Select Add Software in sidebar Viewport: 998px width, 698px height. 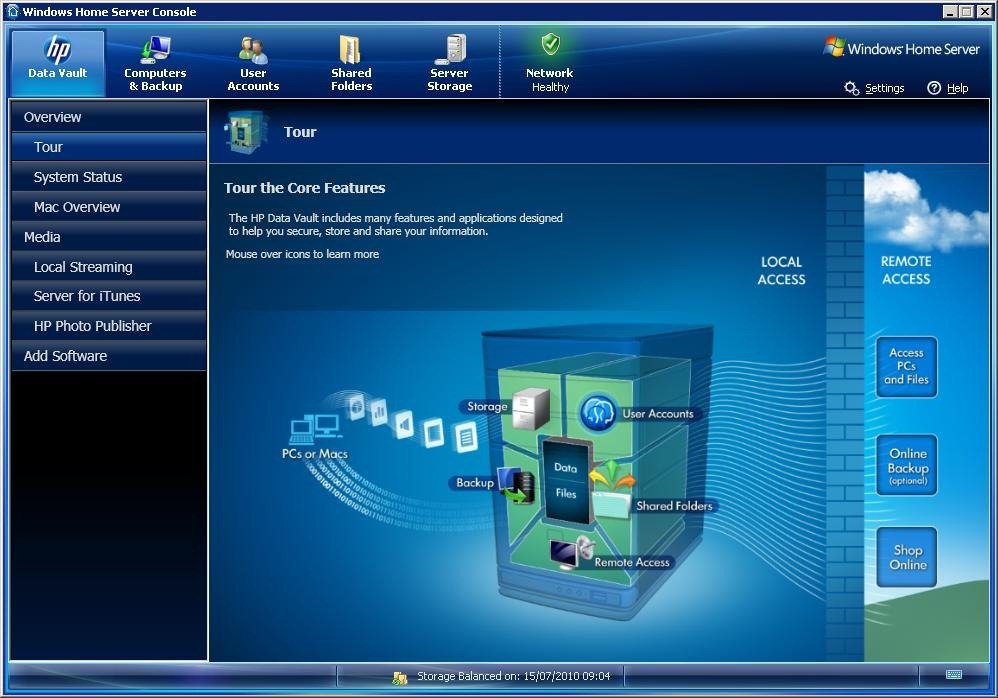coord(108,356)
